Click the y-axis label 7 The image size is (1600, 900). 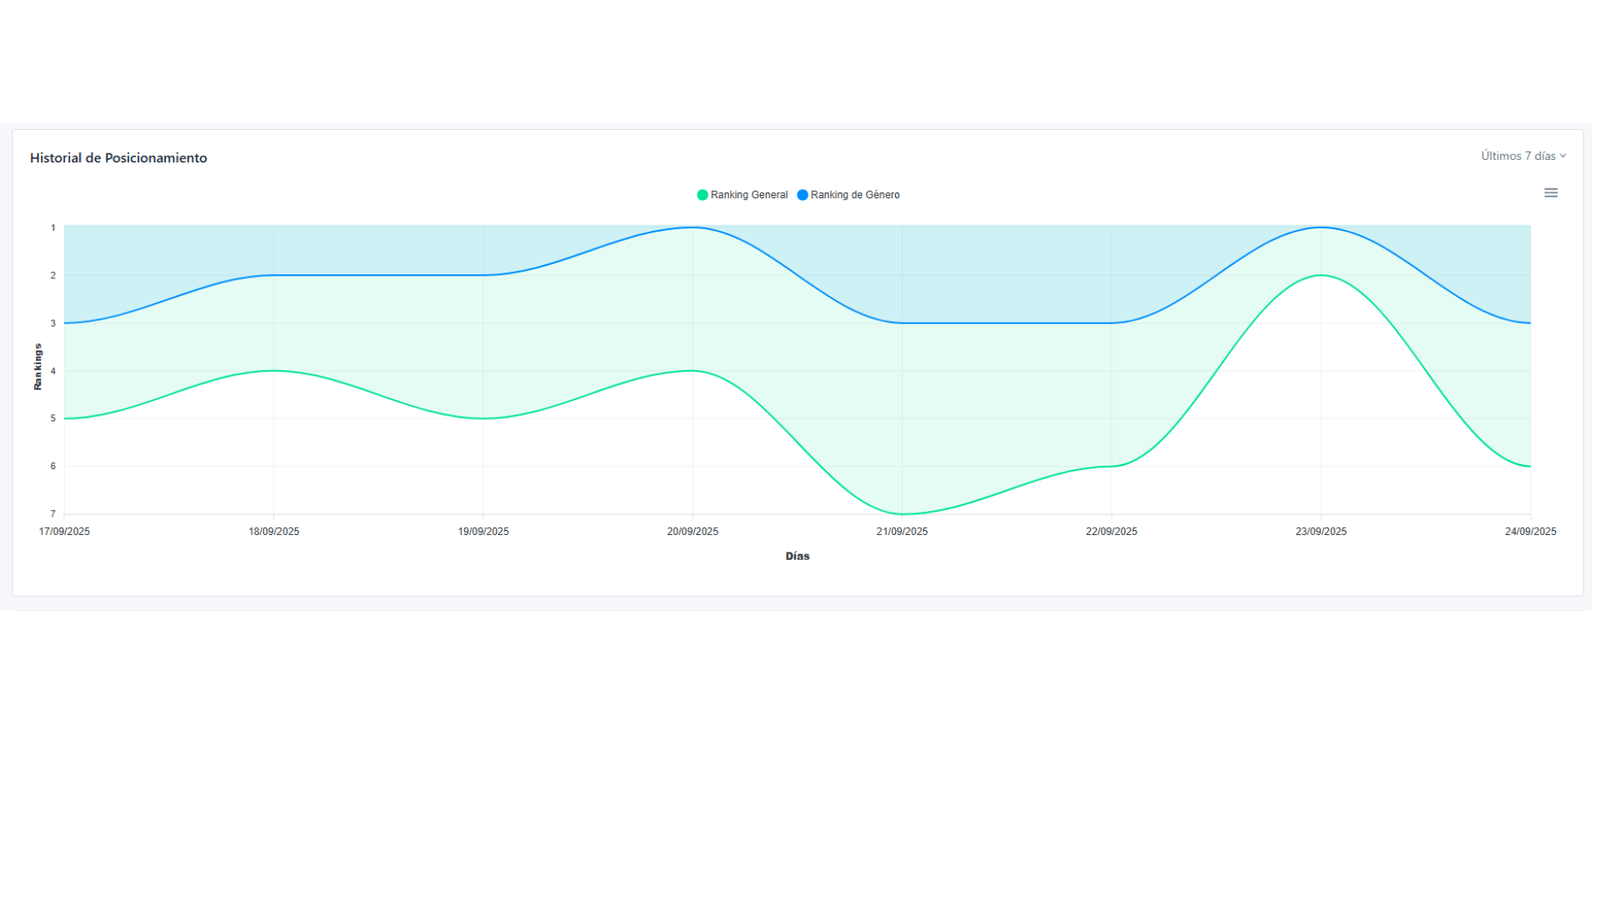pyautogui.click(x=53, y=514)
